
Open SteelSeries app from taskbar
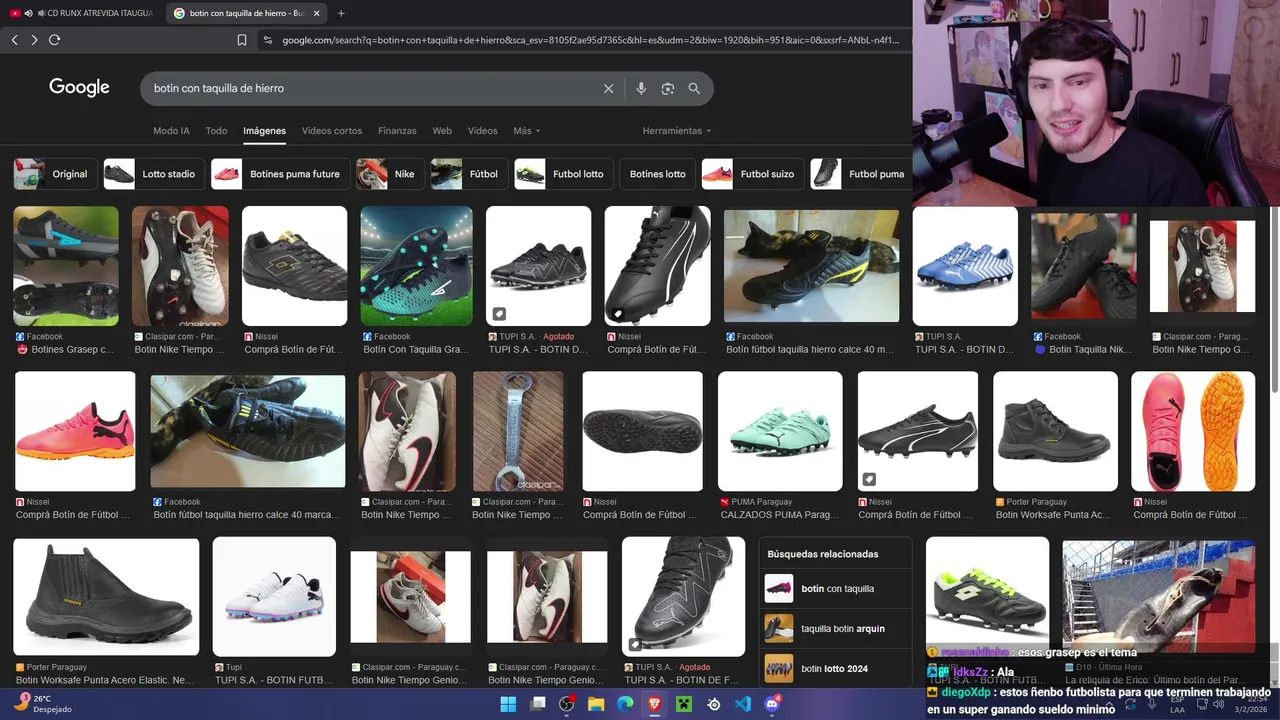coord(714,704)
